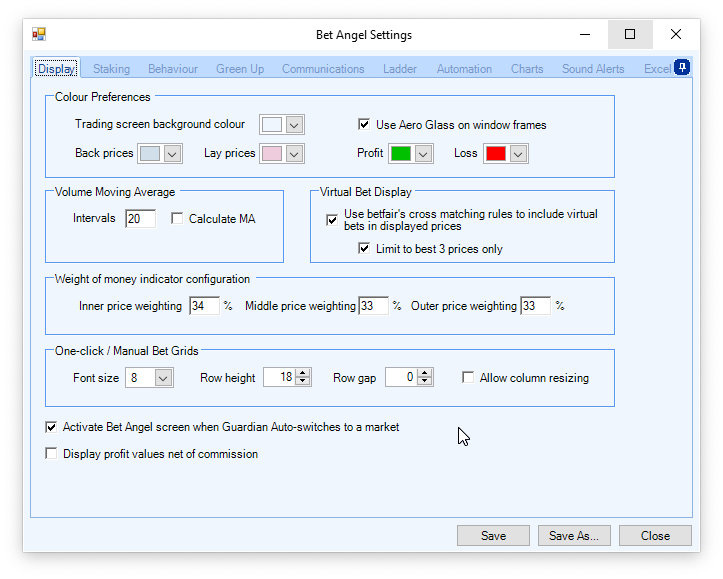Click the Intervals input field

(x=140, y=219)
